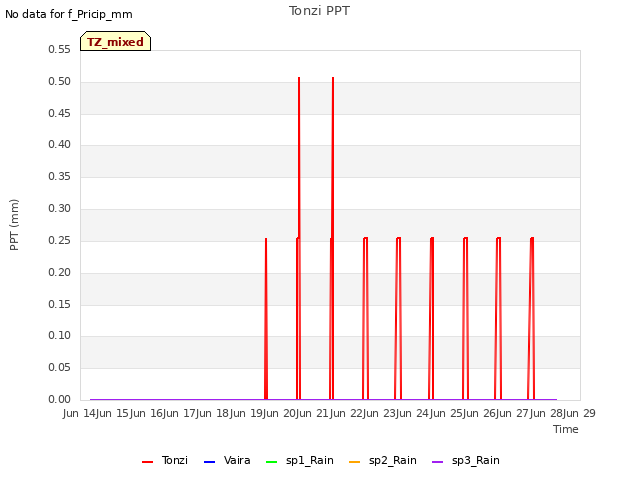640x480 pixels.
Task: Click the green sp1_Rain legend color marker
Action: [x=271, y=462]
